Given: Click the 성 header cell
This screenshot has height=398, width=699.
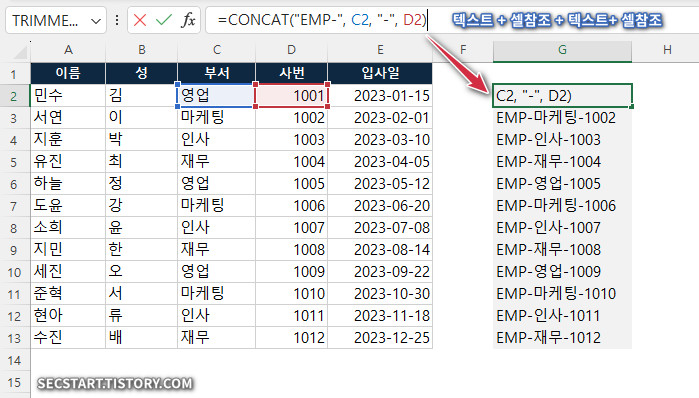Looking at the screenshot, I should point(141,73).
